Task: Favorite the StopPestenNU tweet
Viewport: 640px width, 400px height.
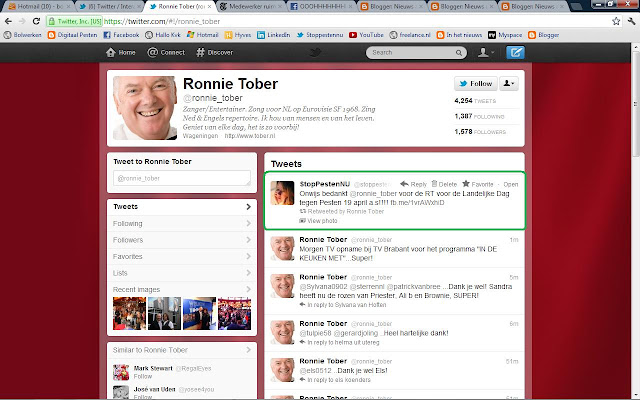Action: pyautogui.click(x=478, y=184)
